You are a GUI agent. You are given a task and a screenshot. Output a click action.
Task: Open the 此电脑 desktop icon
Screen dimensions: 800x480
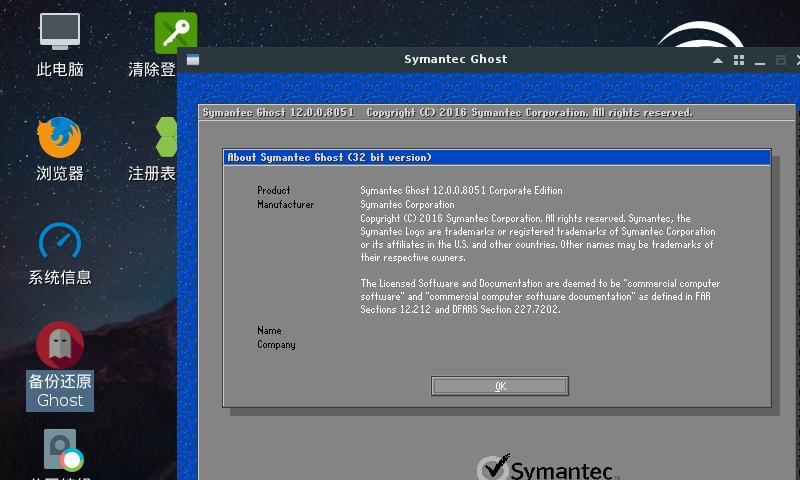pos(60,45)
